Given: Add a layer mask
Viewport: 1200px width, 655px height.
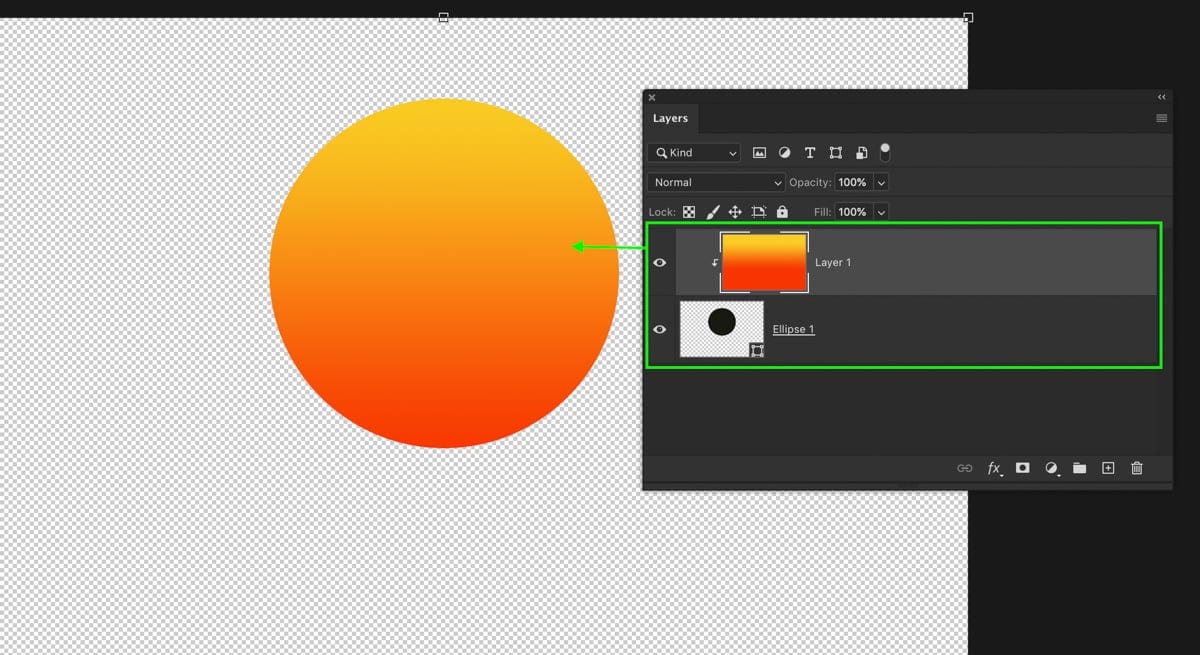Looking at the screenshot, I should (1022, 467).
